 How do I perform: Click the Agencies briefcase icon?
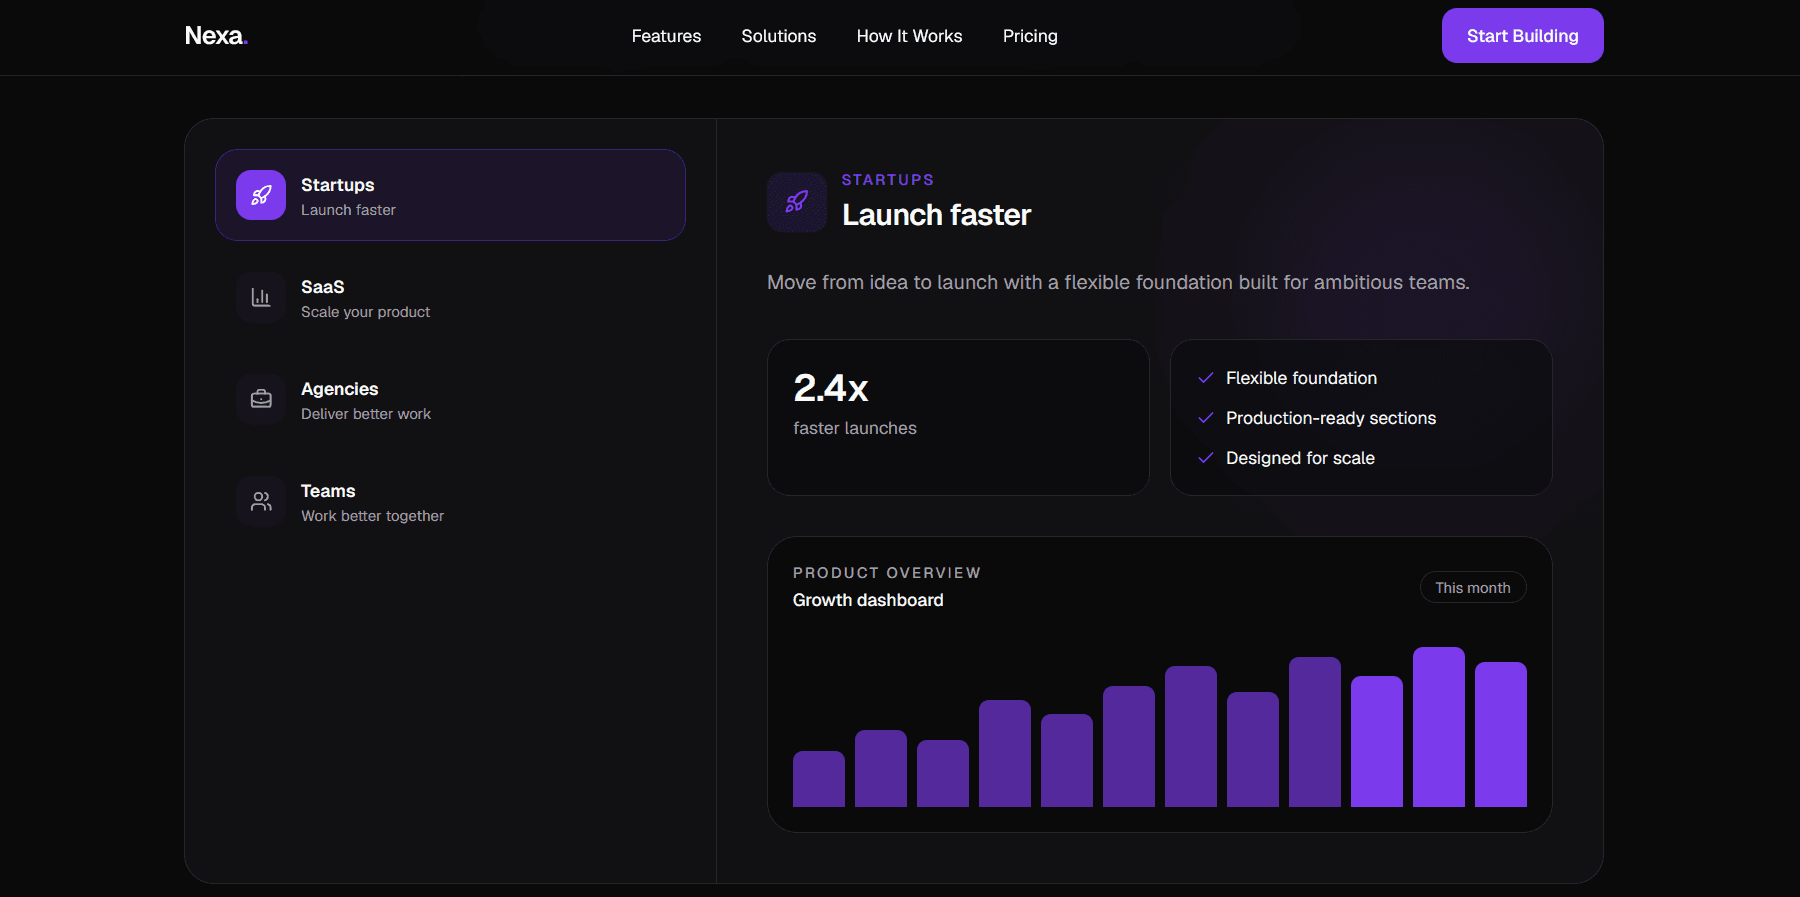pyautogui.click(x=261, y=399)
